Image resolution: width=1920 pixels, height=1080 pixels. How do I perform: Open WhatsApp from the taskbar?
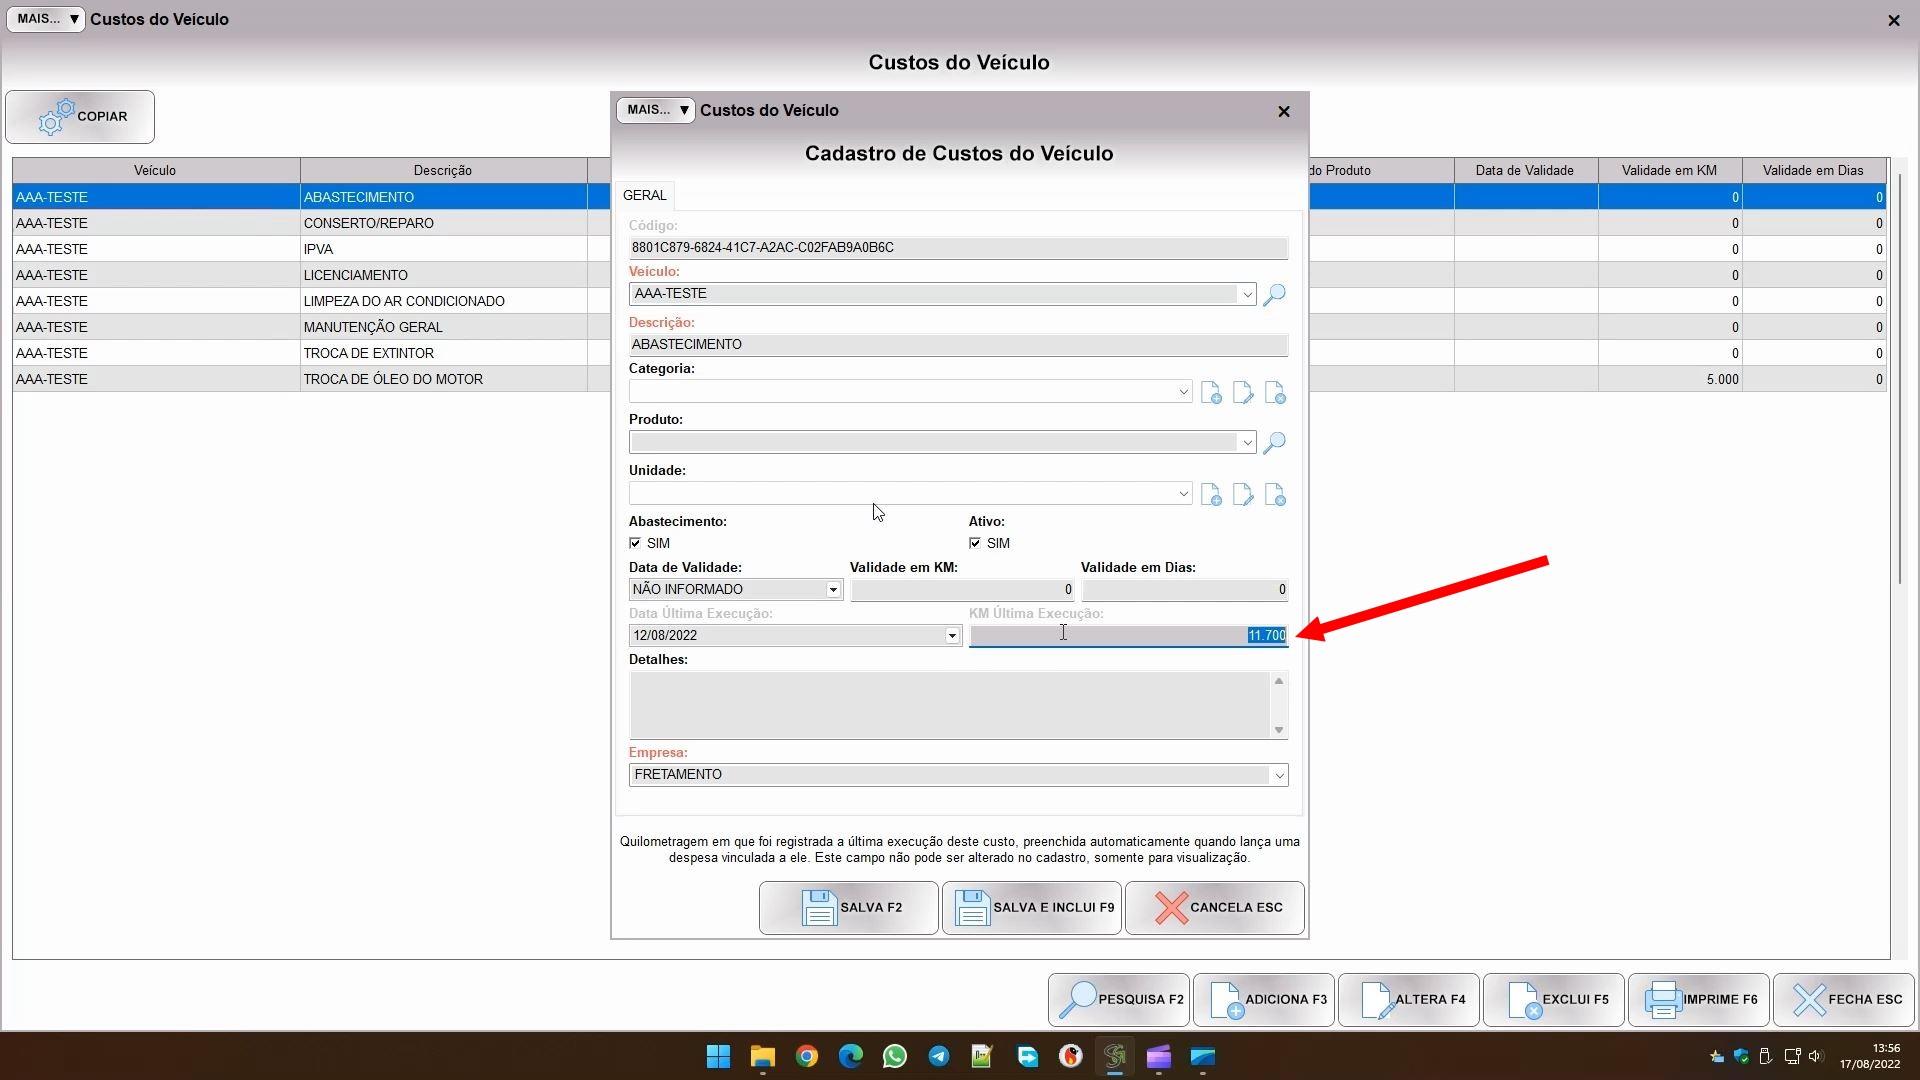click(894, 1057)
